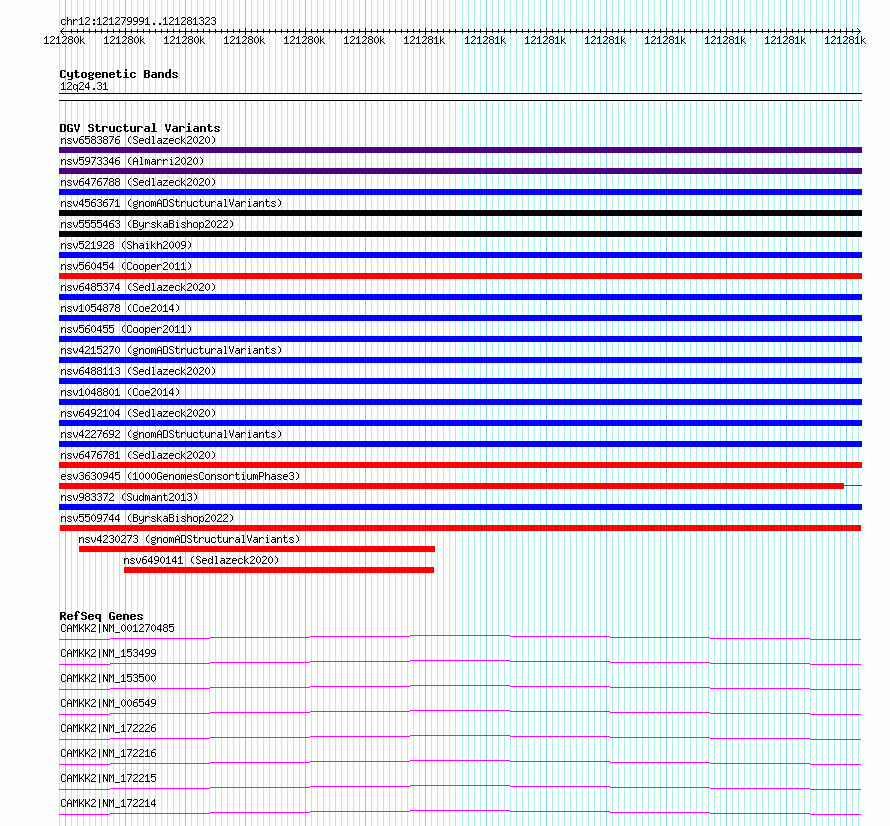Open transcript CAMKK2|NM_001270485
The height and width of the screenshot is (826, 890).
(x=117, y=628)
